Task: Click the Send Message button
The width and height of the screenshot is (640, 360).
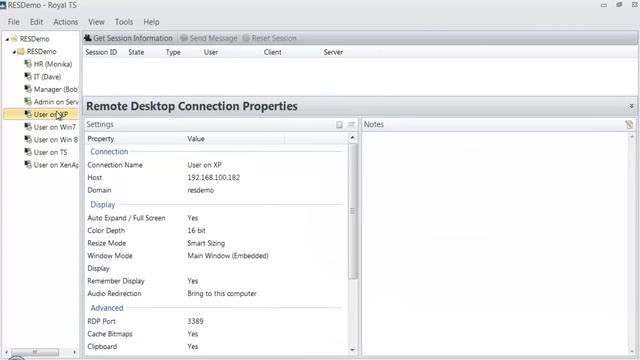Action: click(x=209, y=38)
